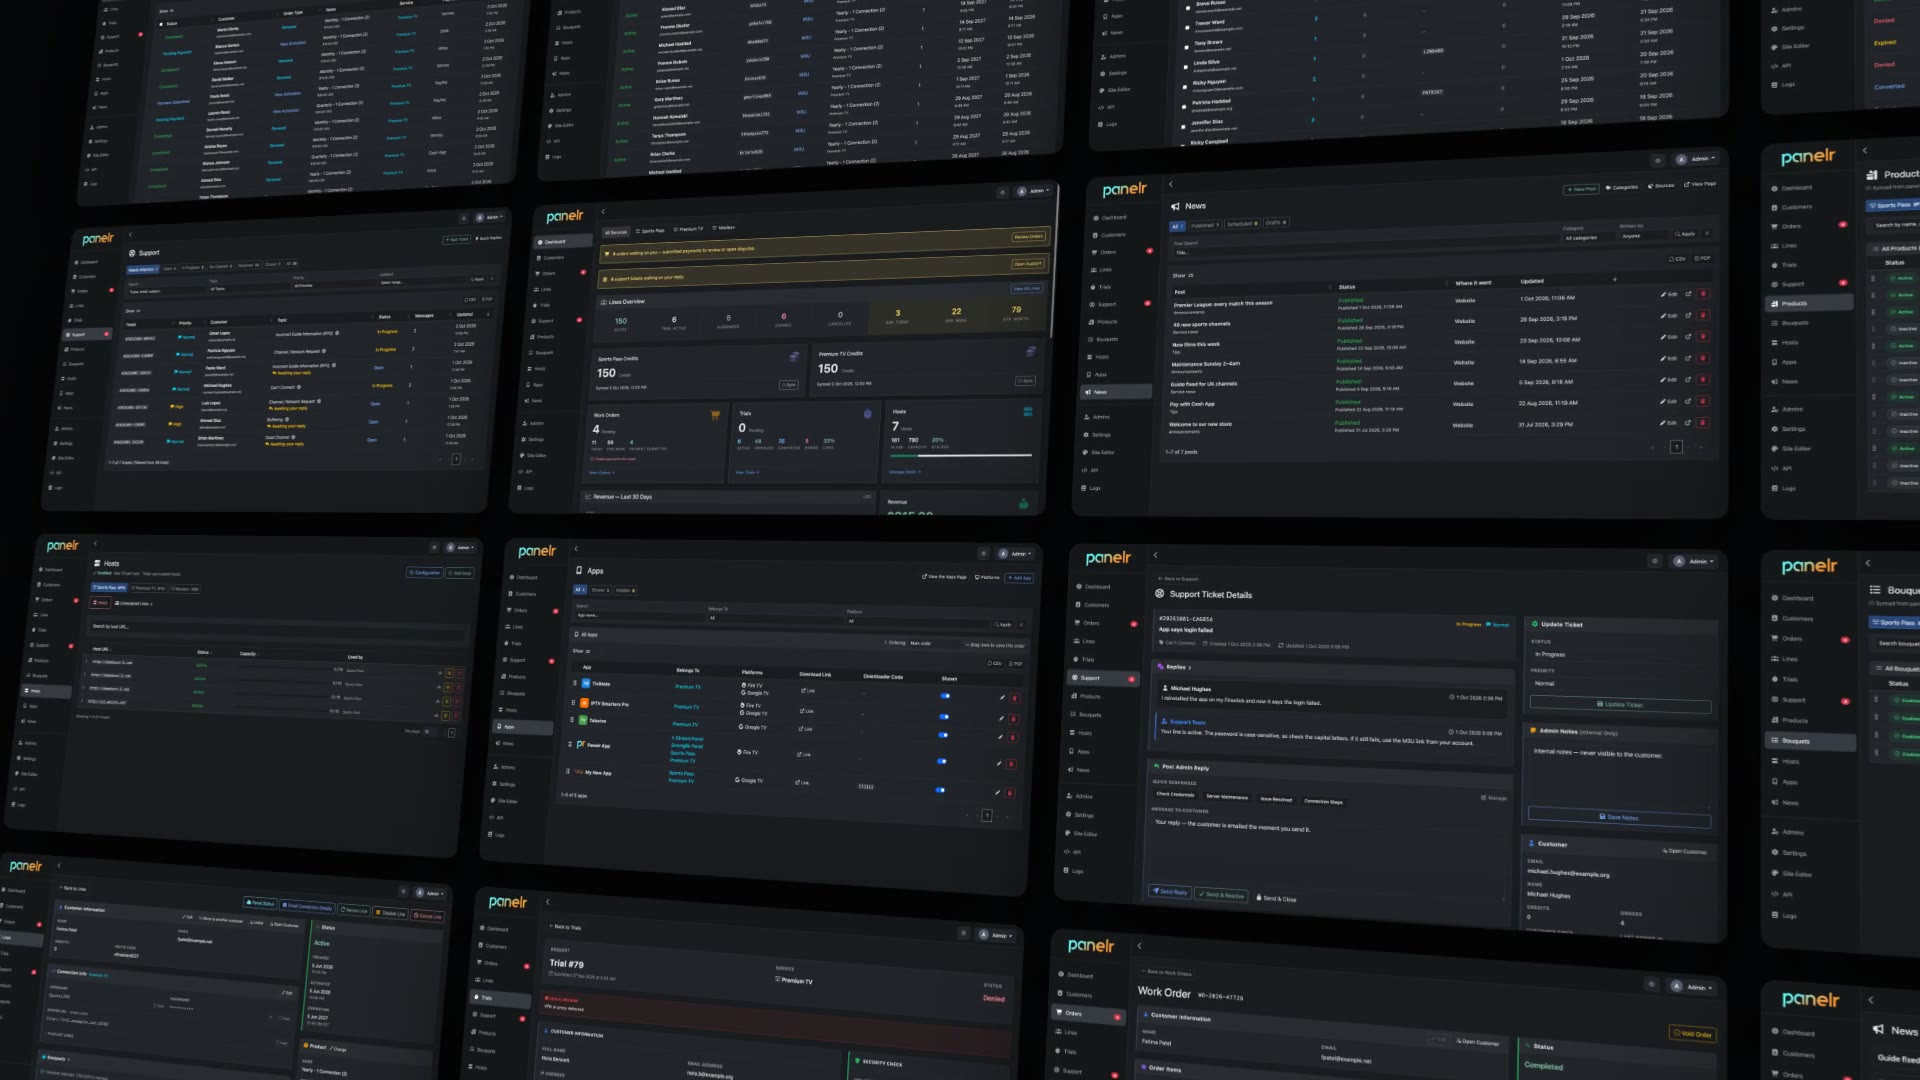
Task: Toggle the Shown switch for IPTV Smarters Pro
Action: point(943,716)
